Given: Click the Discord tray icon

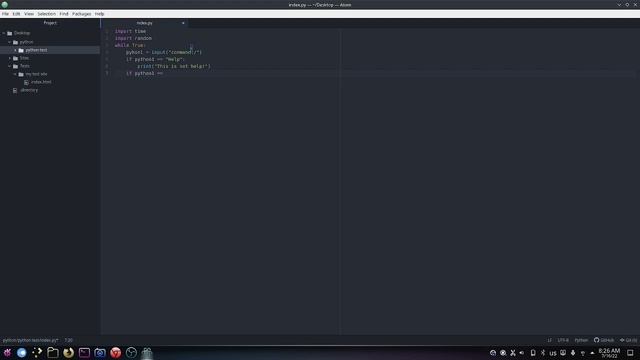Looking at the screenshot, I should pos(563,353).
